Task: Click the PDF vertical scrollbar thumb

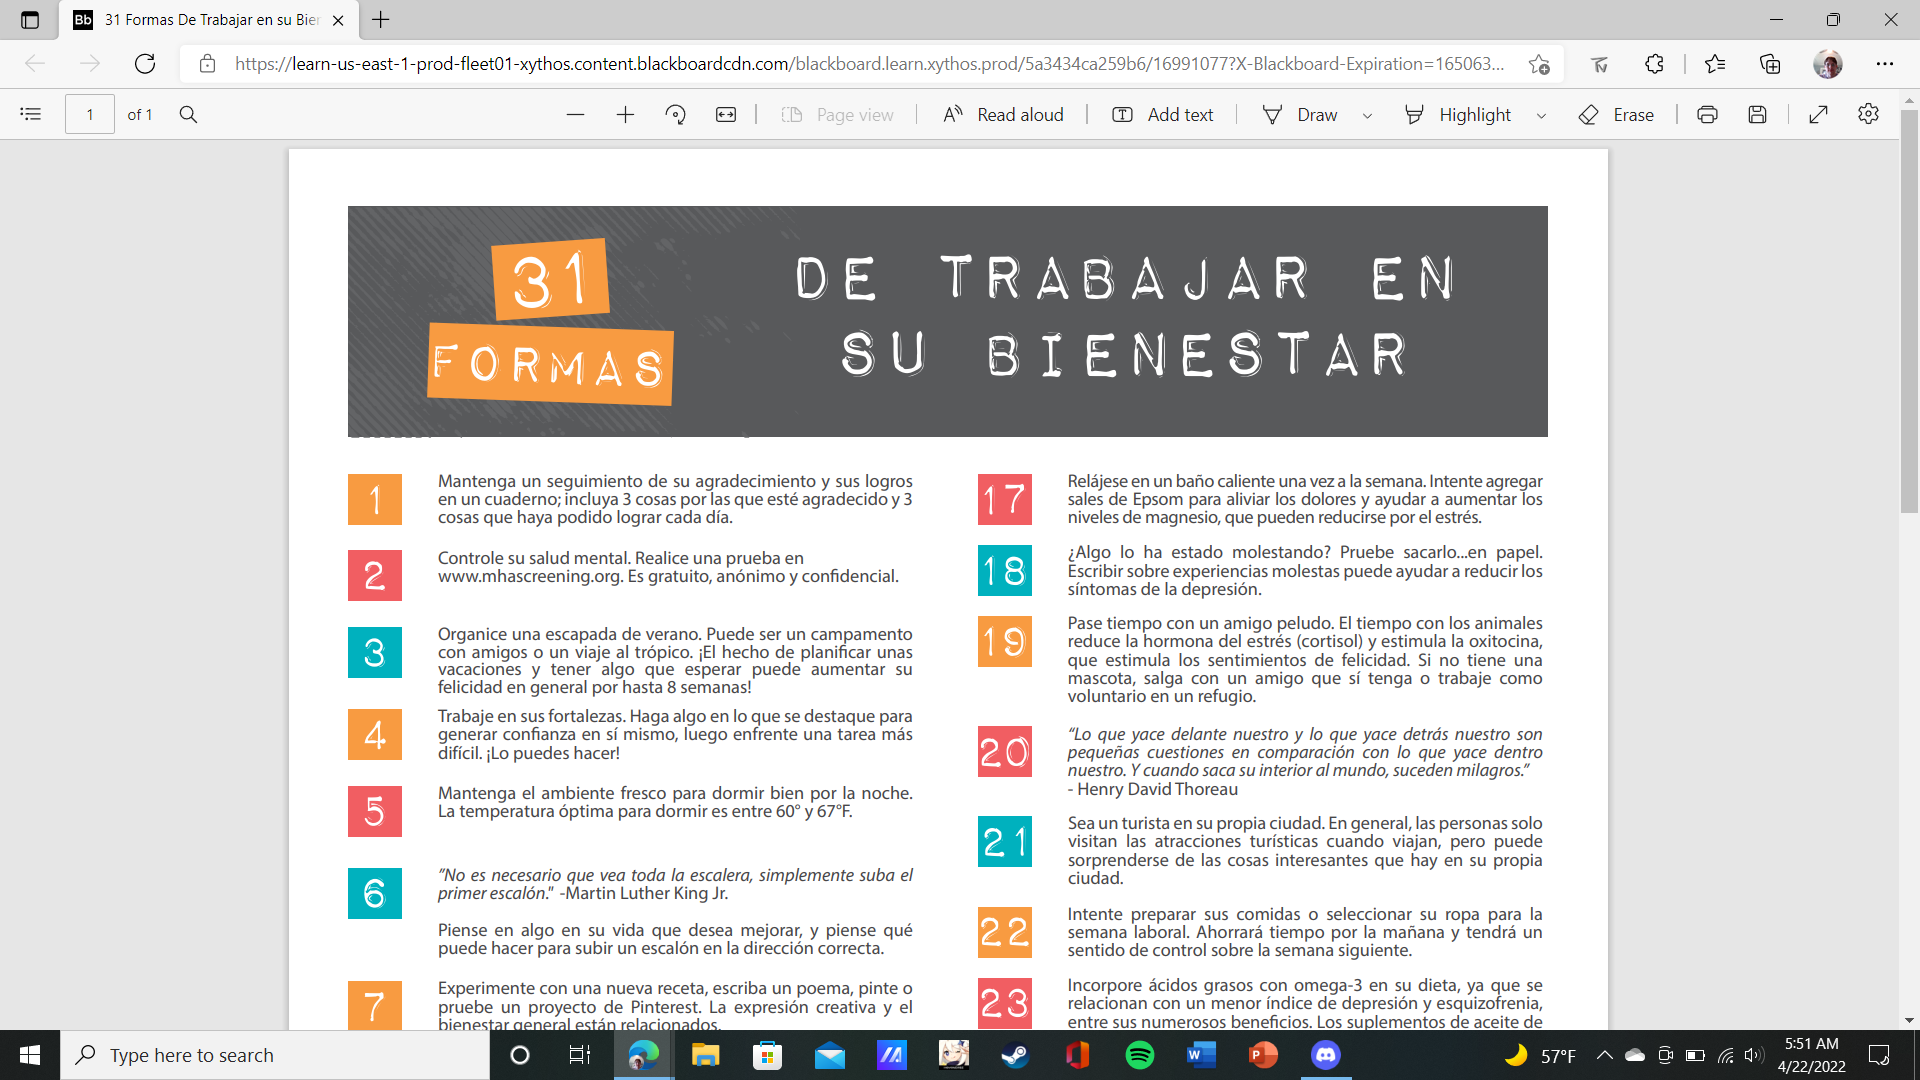Action: (x=1909, y=311)
